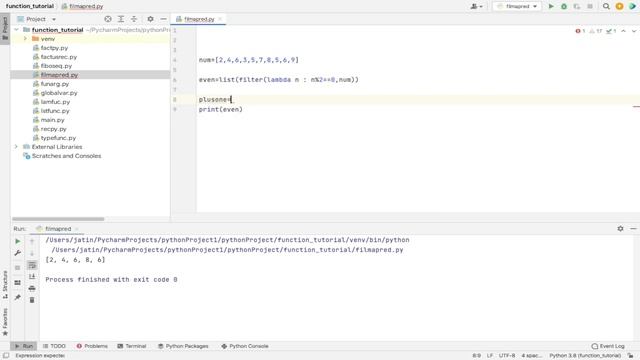
Task: Hide the Run tool window
Action: point(633,229)
